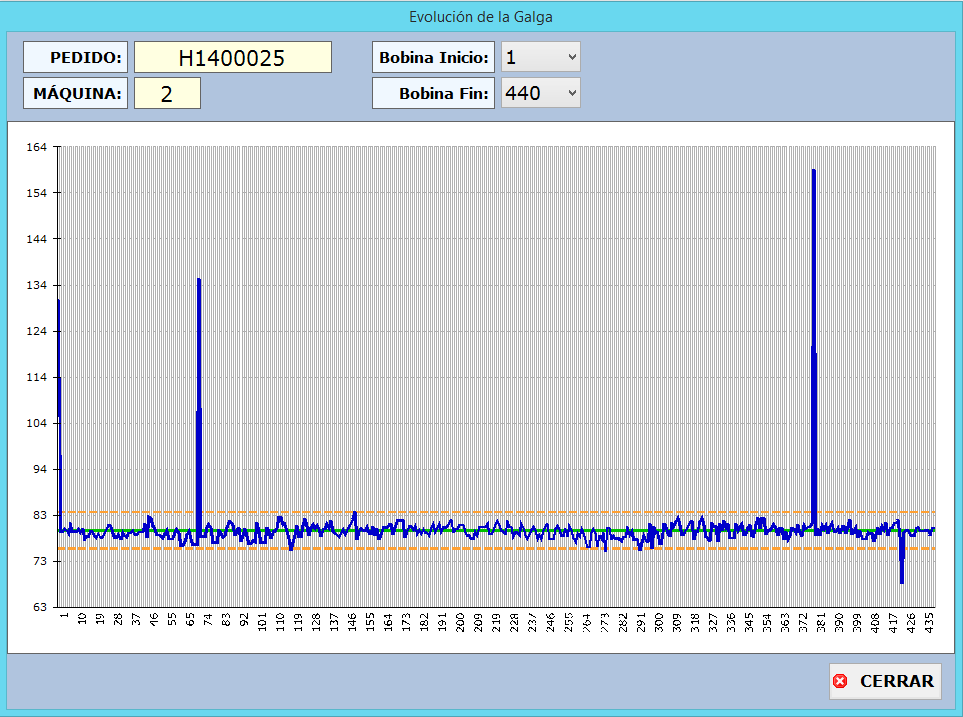Click the tallest spike peak near bobina 378

point(813,172)
